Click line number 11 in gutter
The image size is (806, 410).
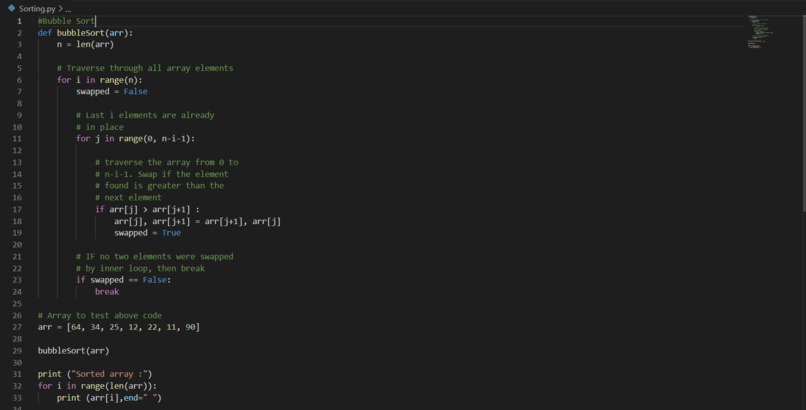click(17, 139)
